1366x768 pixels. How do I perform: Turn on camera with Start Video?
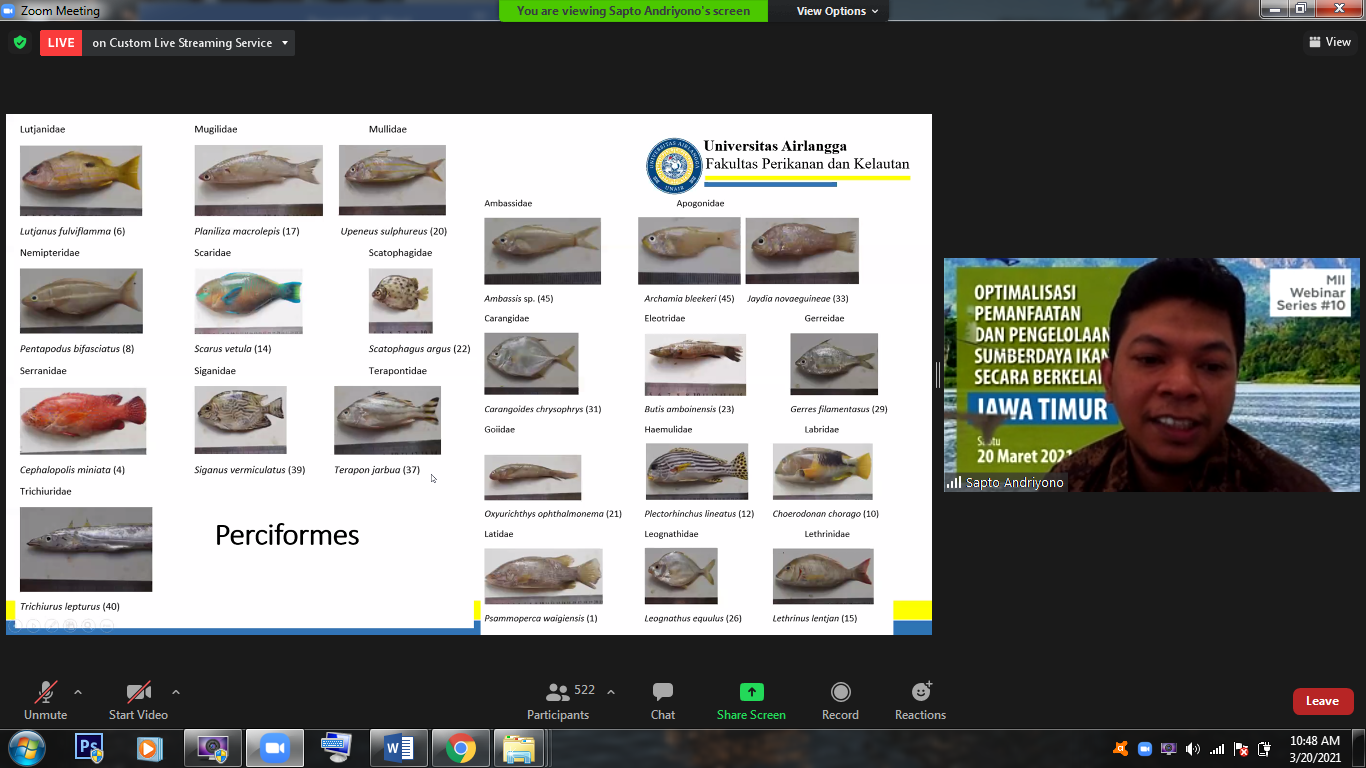click(x=138, y=700)
